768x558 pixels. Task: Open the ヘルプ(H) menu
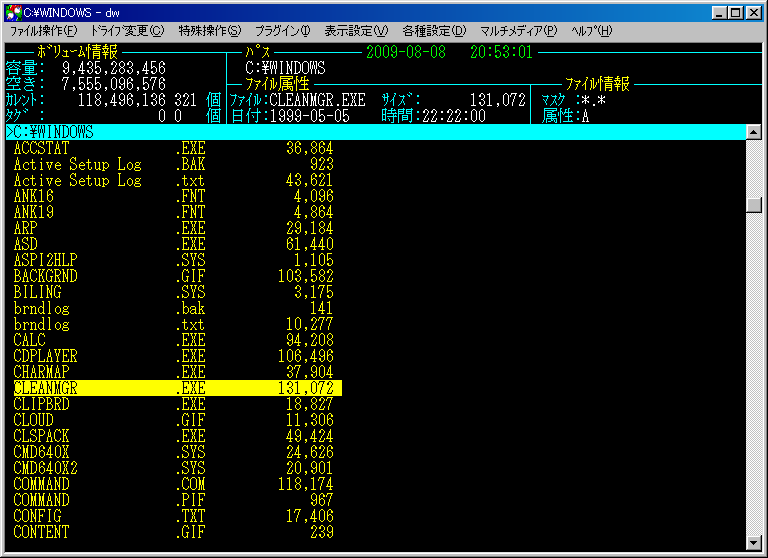tap(591, 31)
